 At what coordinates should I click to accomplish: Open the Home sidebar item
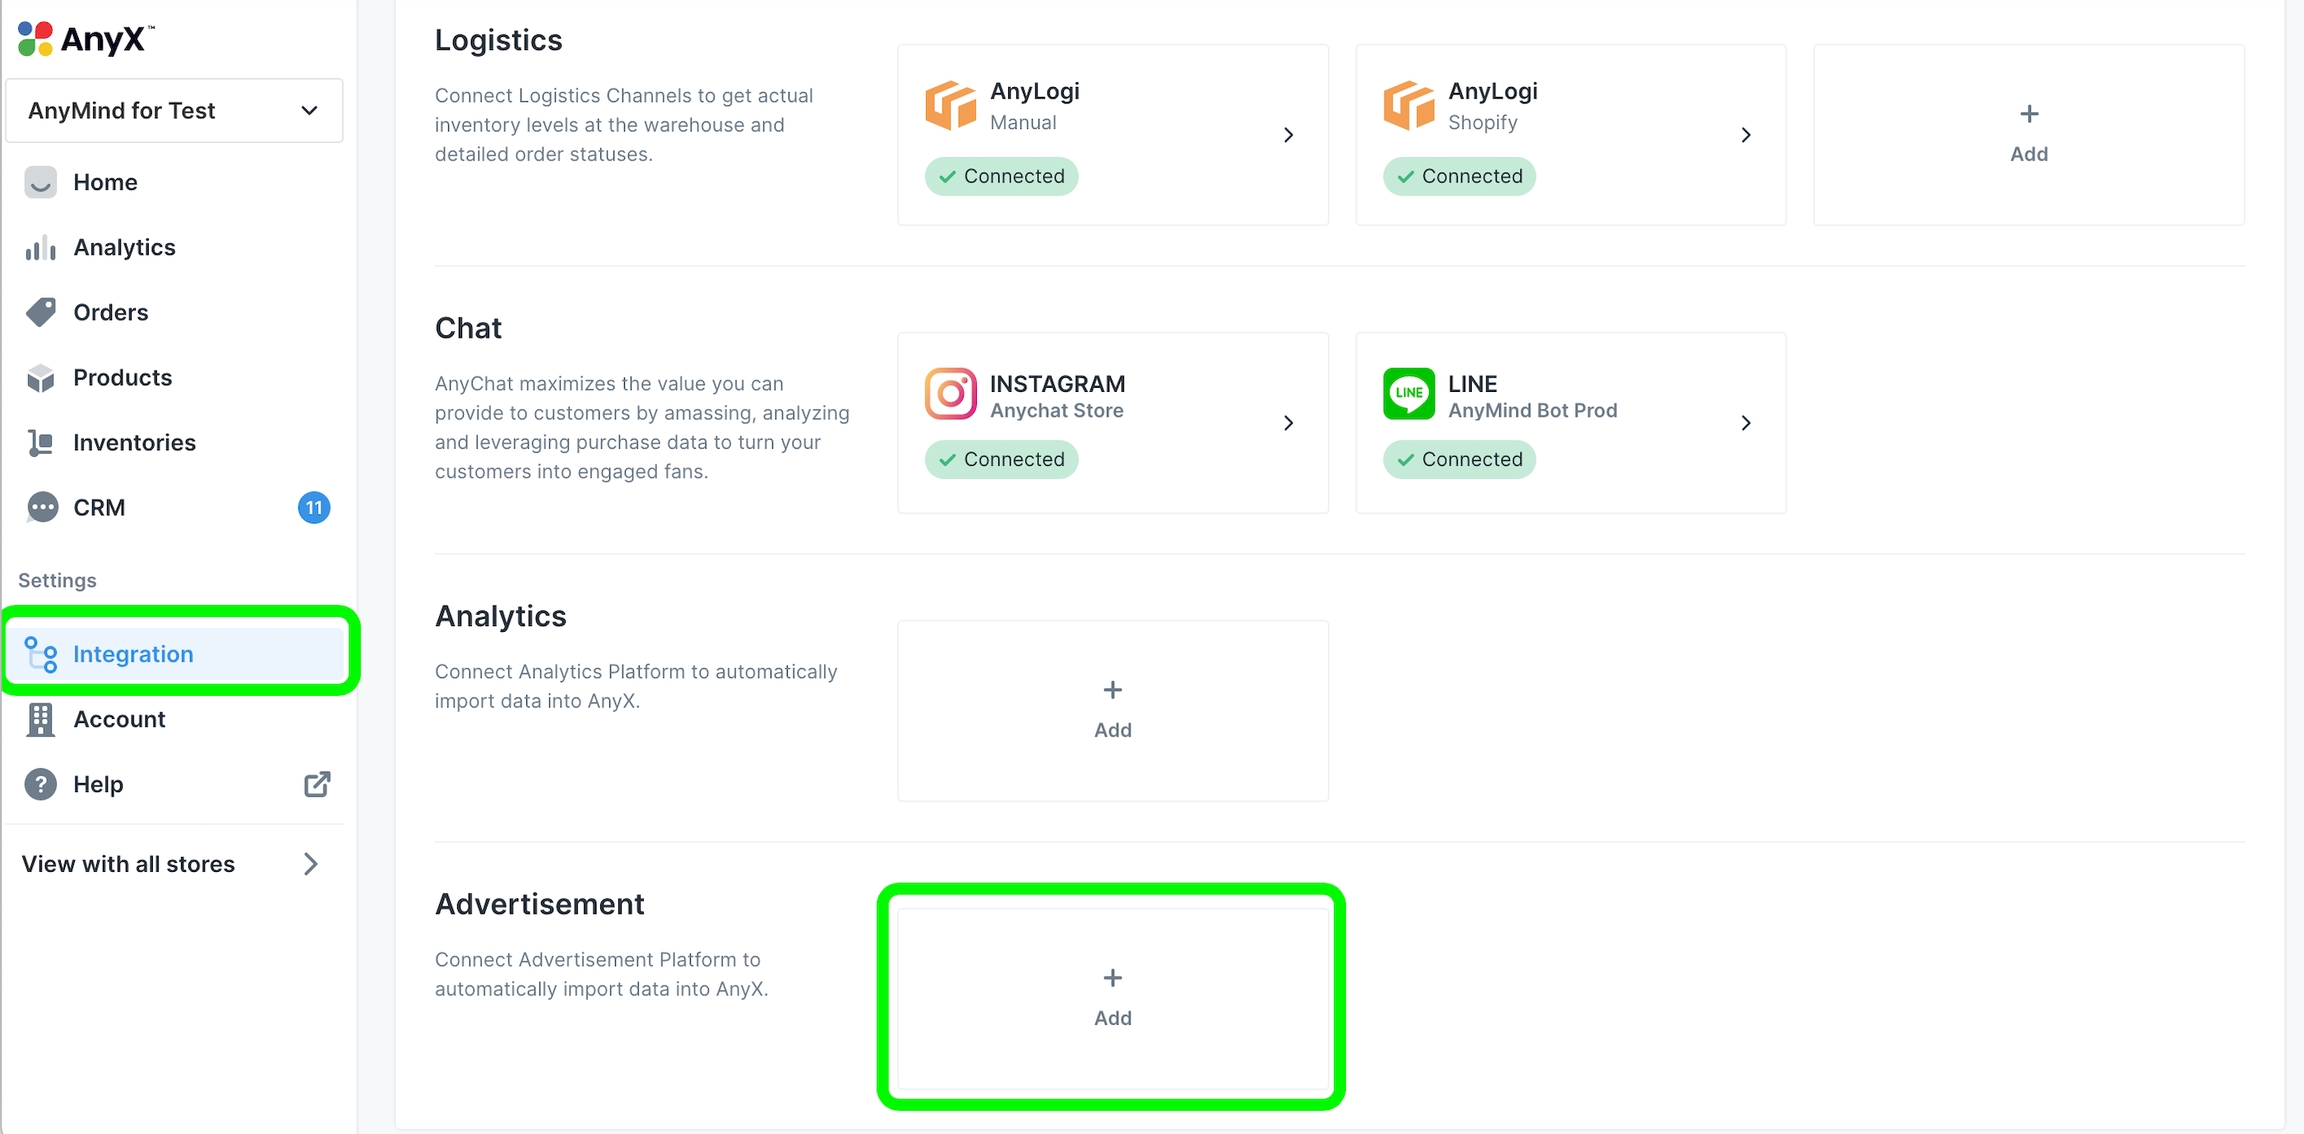pos(105,182)
